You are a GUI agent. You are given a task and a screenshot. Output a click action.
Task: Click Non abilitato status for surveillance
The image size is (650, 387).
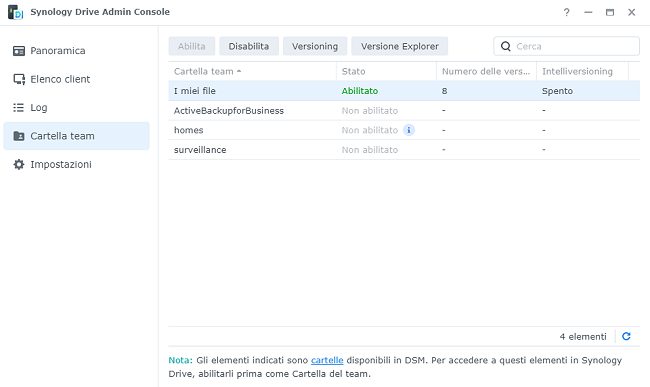coord(370,150)
